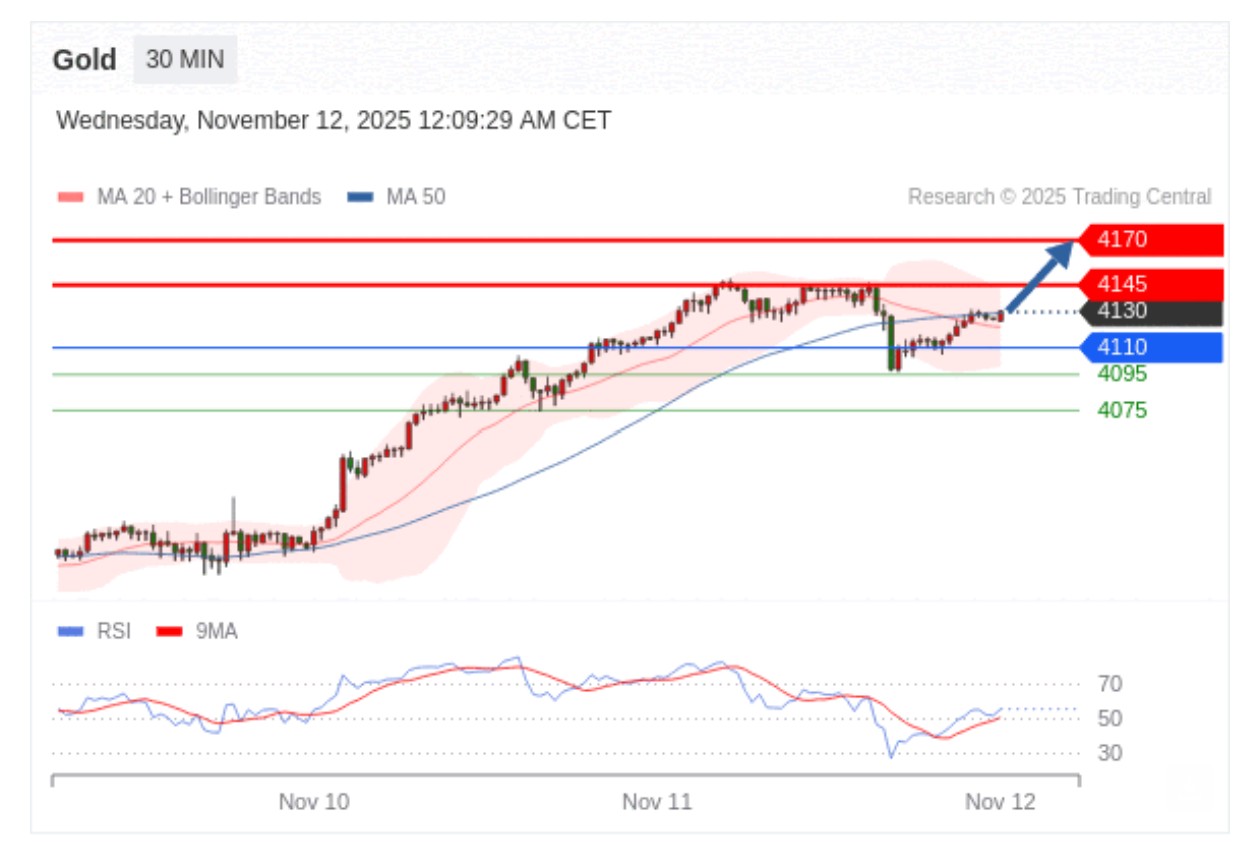The height and width of the screenshot is (860, 1254).
Task: Click the Nov 11 date axis label
Action: 657,802
